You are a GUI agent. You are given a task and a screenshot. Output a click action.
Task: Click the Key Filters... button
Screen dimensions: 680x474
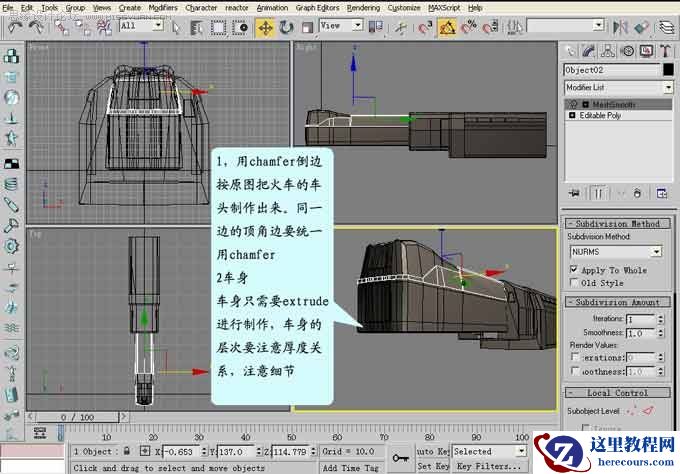click(x=489, y=466)
